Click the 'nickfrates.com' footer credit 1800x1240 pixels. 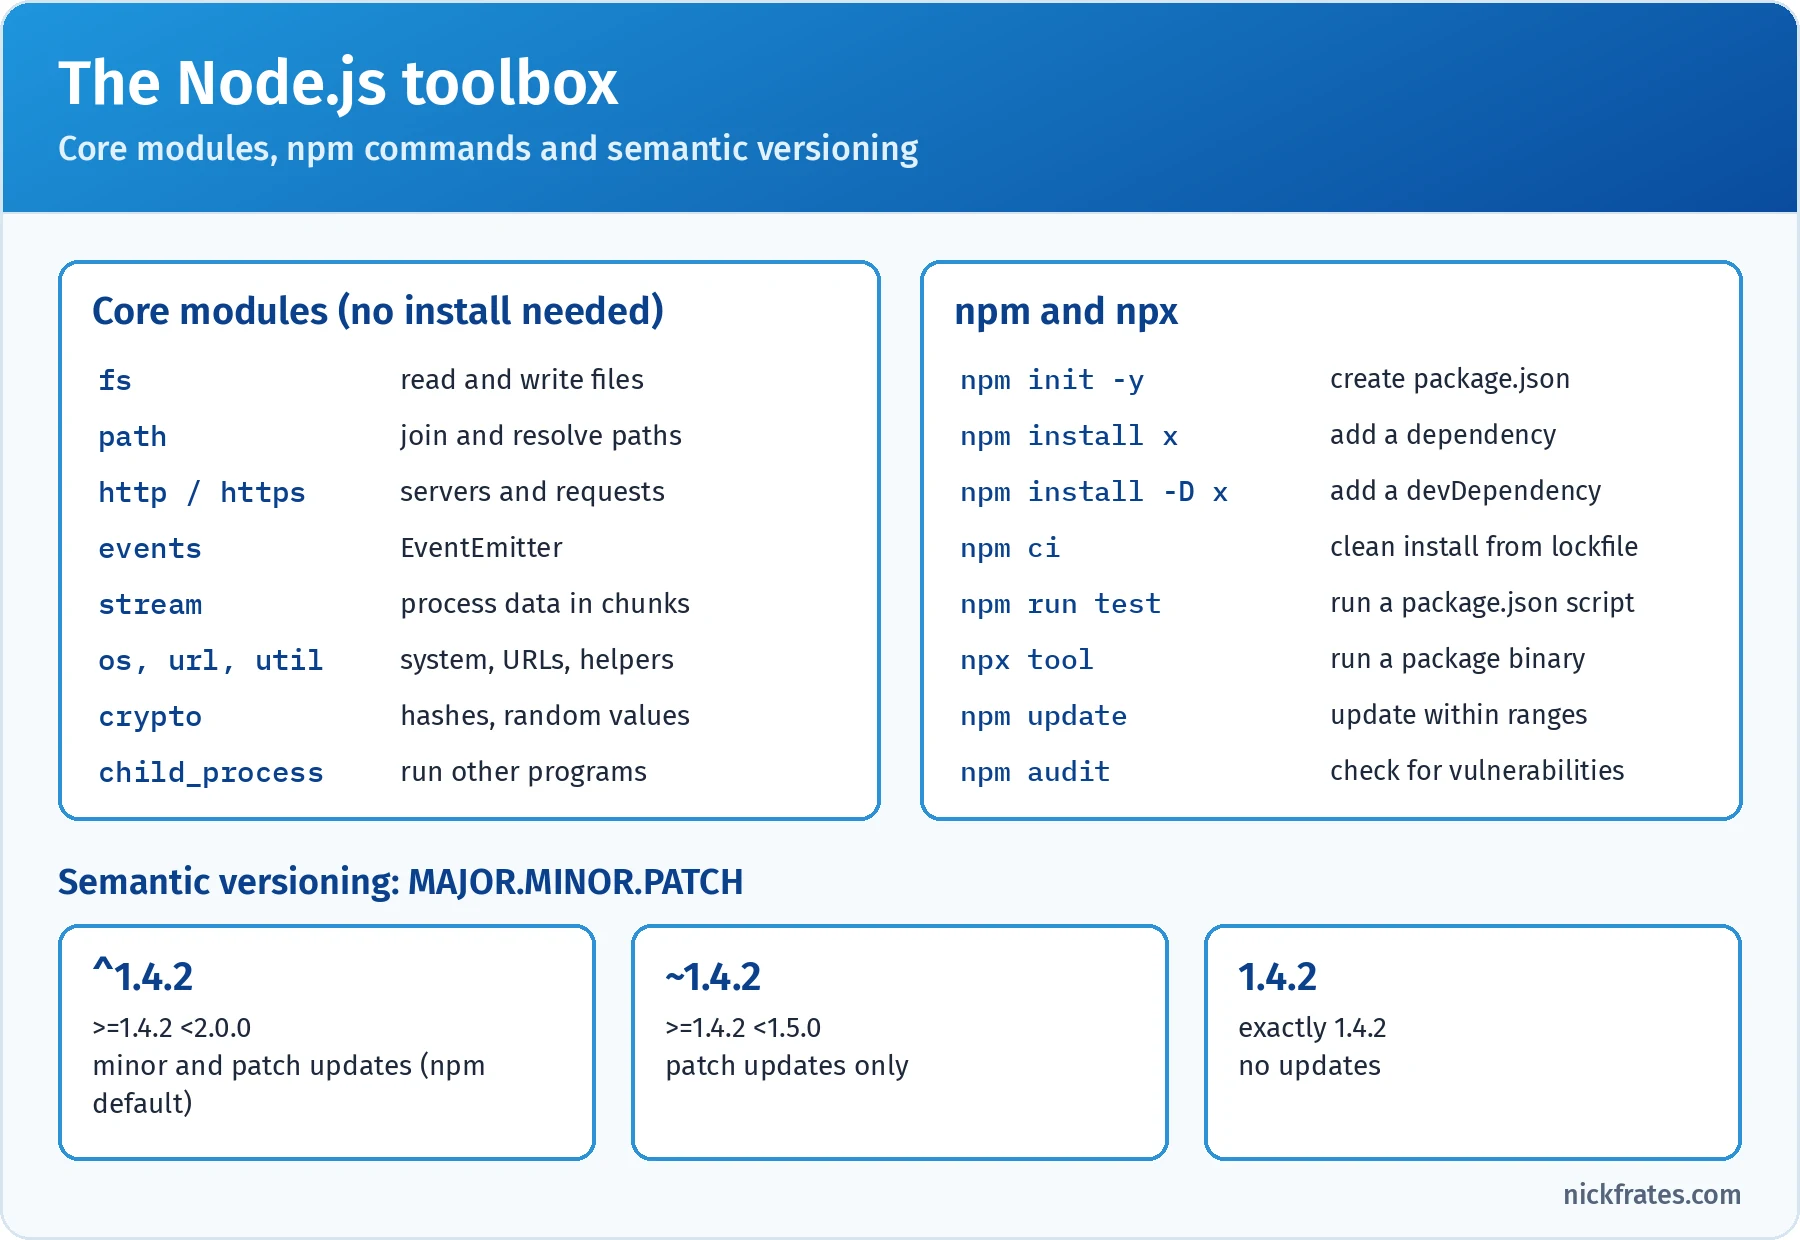click(x=1652, y=1195)
